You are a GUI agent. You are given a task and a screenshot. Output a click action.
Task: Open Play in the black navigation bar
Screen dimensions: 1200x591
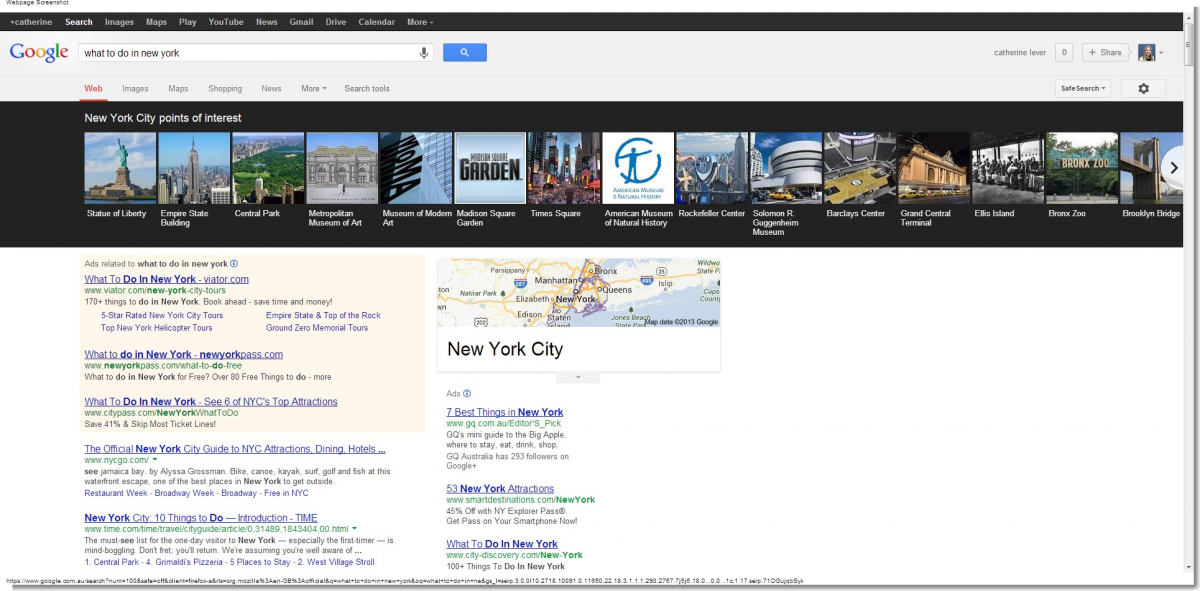pyautogui.click(x=188, y=22)
